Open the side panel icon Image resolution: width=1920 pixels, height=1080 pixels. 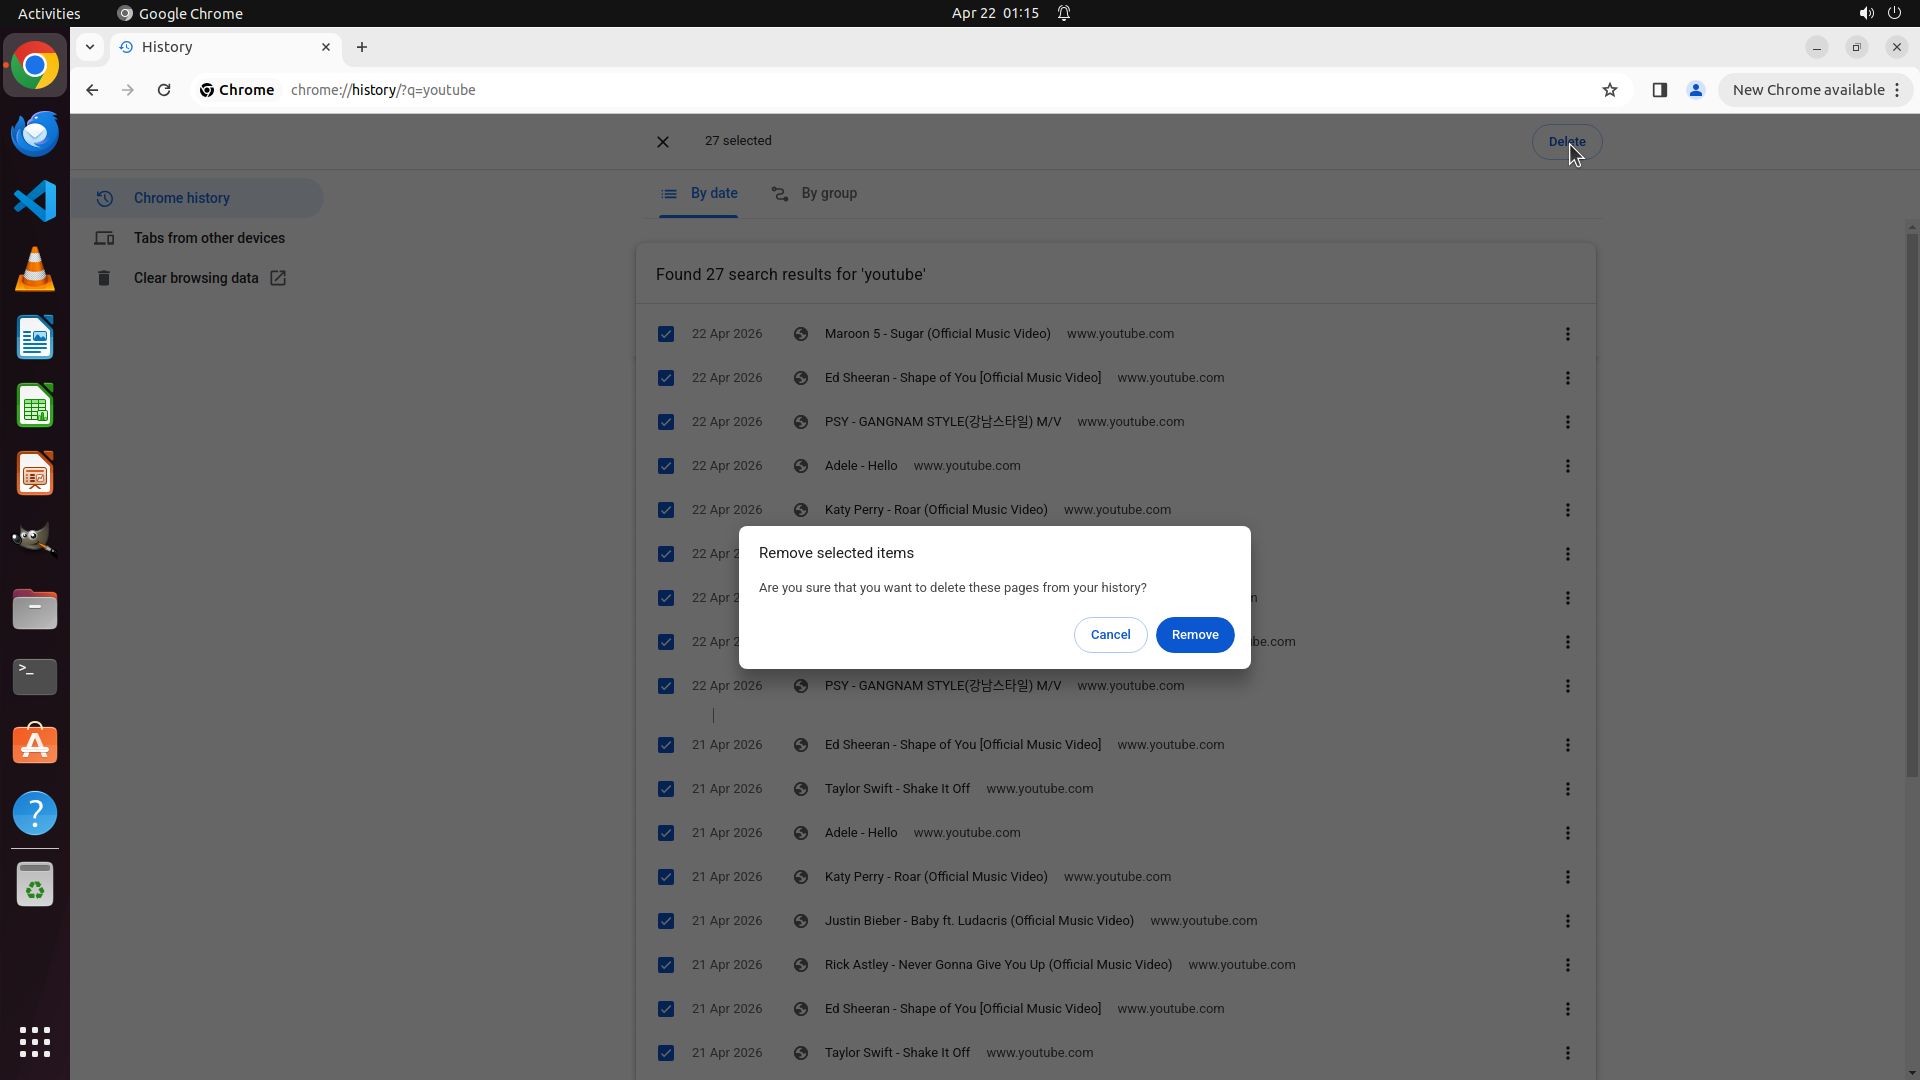click(x=1659, y=90)
